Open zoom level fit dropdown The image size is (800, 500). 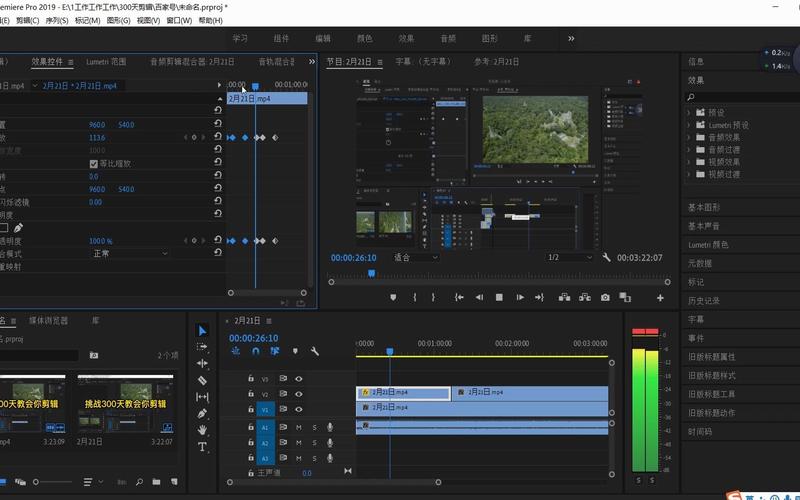[415, 258]
